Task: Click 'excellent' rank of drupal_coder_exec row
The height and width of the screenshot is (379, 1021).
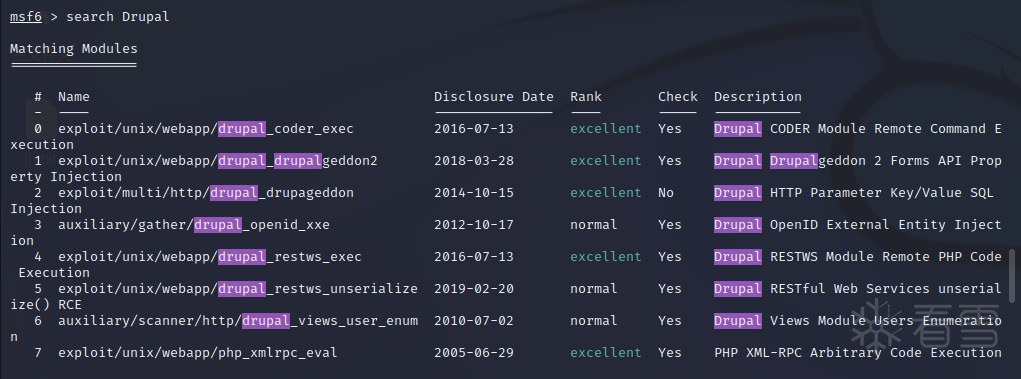Action: pyautogui.click(x=606, y=129)
